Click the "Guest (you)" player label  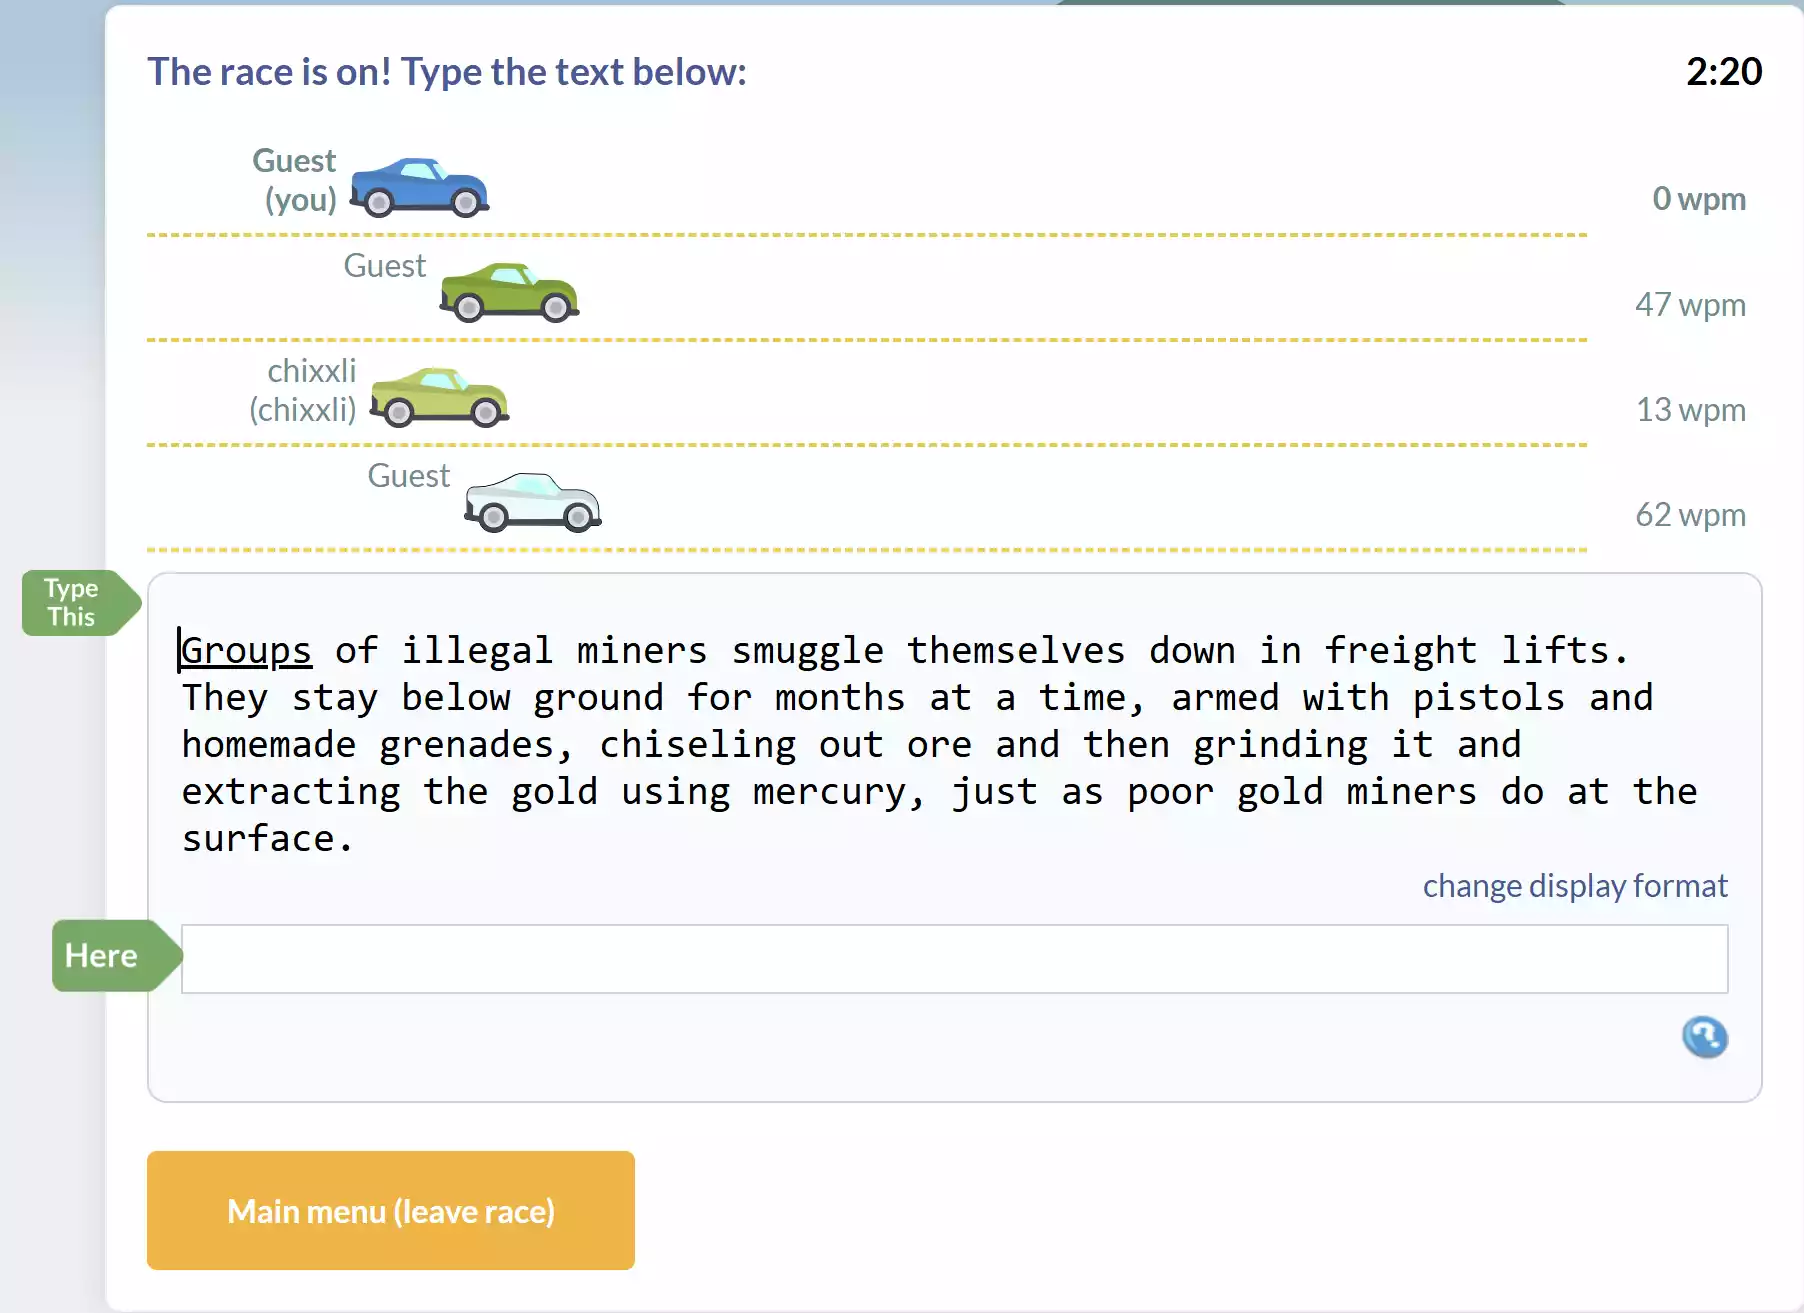click(296, 180)
